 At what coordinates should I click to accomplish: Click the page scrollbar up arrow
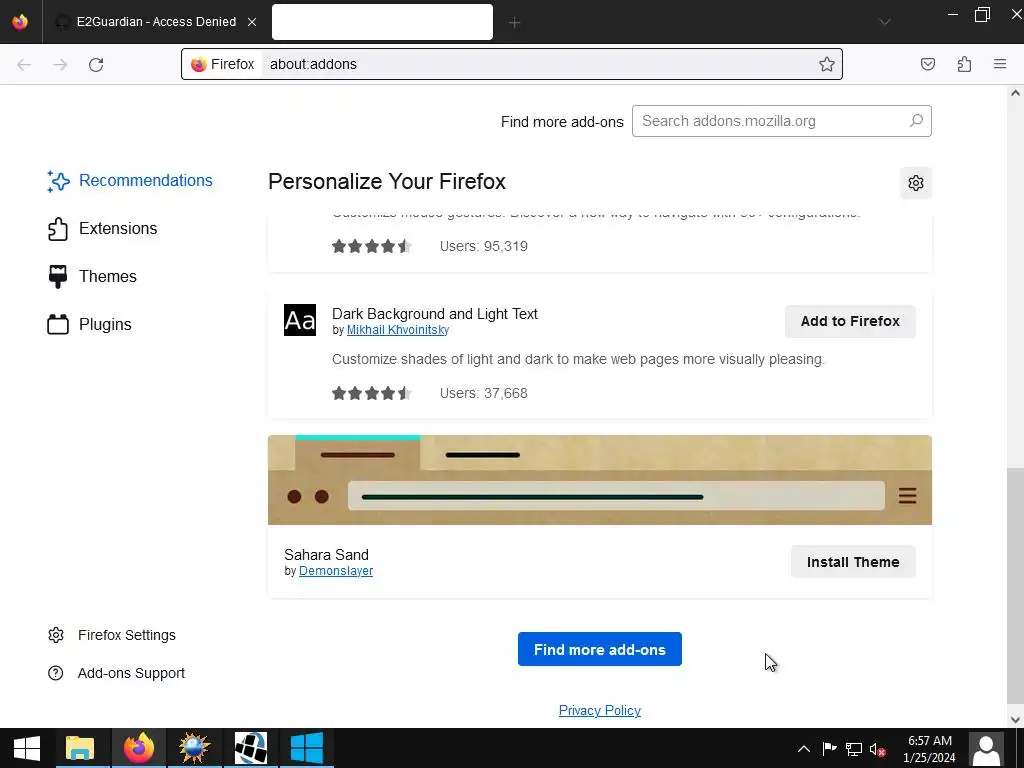(1015, 93)
